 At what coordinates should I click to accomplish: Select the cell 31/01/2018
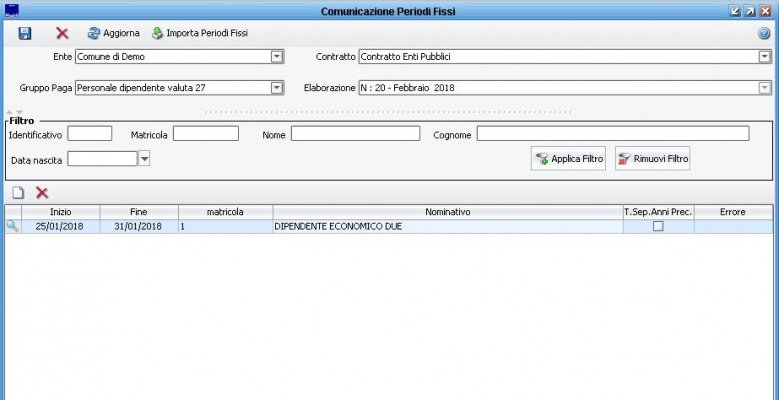pyautogui.click(x=139, y=227)
